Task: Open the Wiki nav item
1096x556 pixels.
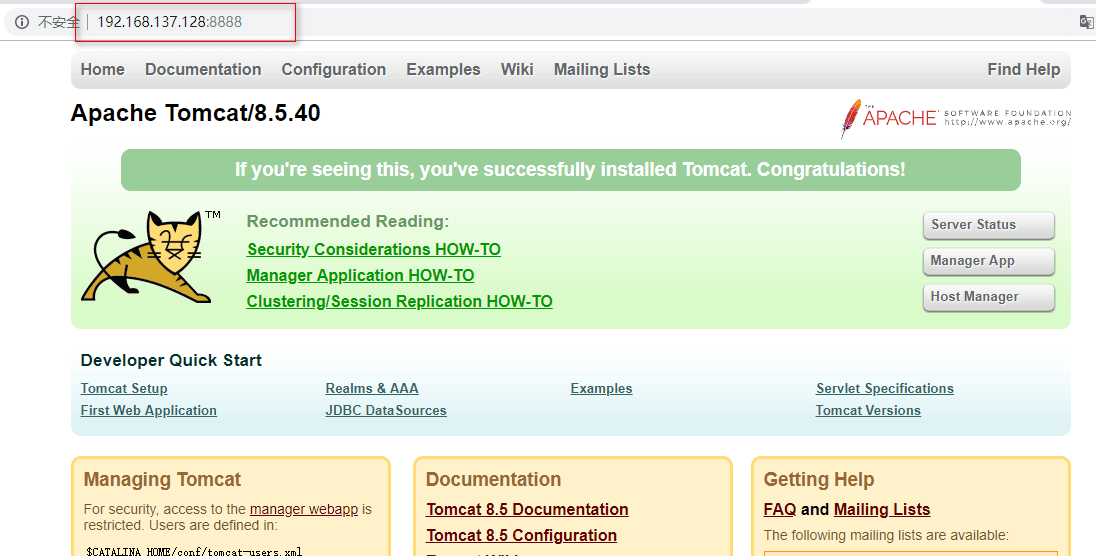Action: click(x=517, y=69)
